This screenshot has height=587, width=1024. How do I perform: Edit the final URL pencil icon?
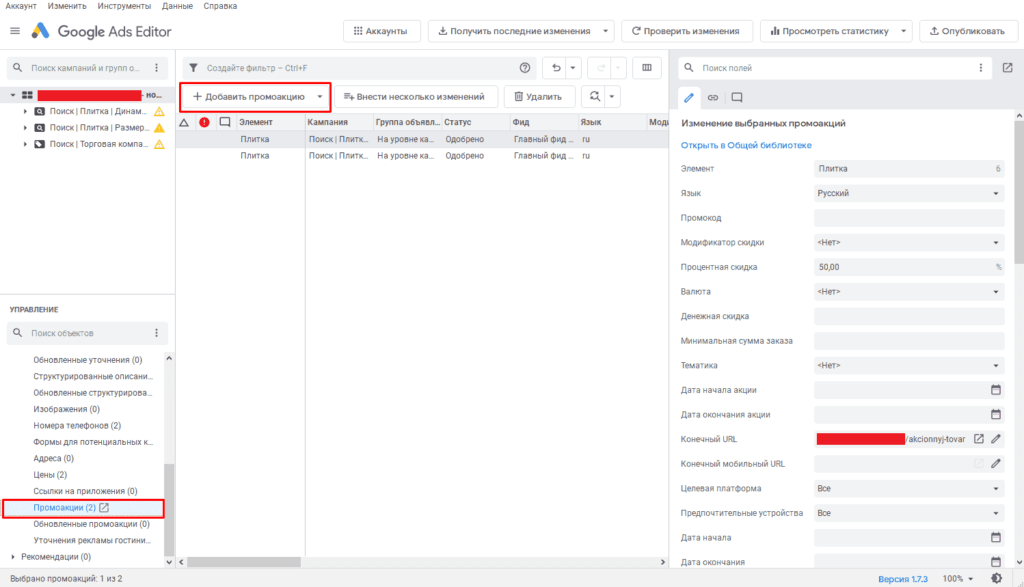(x=995, y=439)
